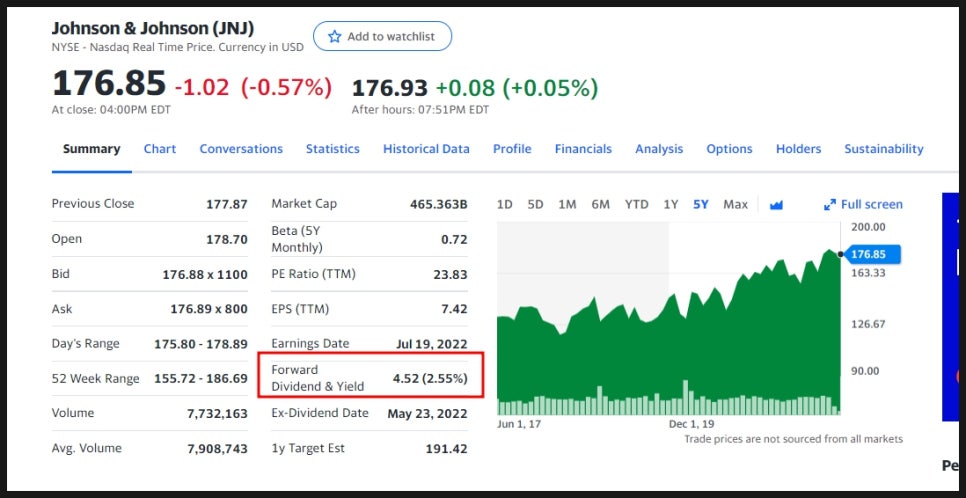Image resolution: width=966 pixels, height=498 pixels.
Task: Select Max chart range
Action: point(736,205)
